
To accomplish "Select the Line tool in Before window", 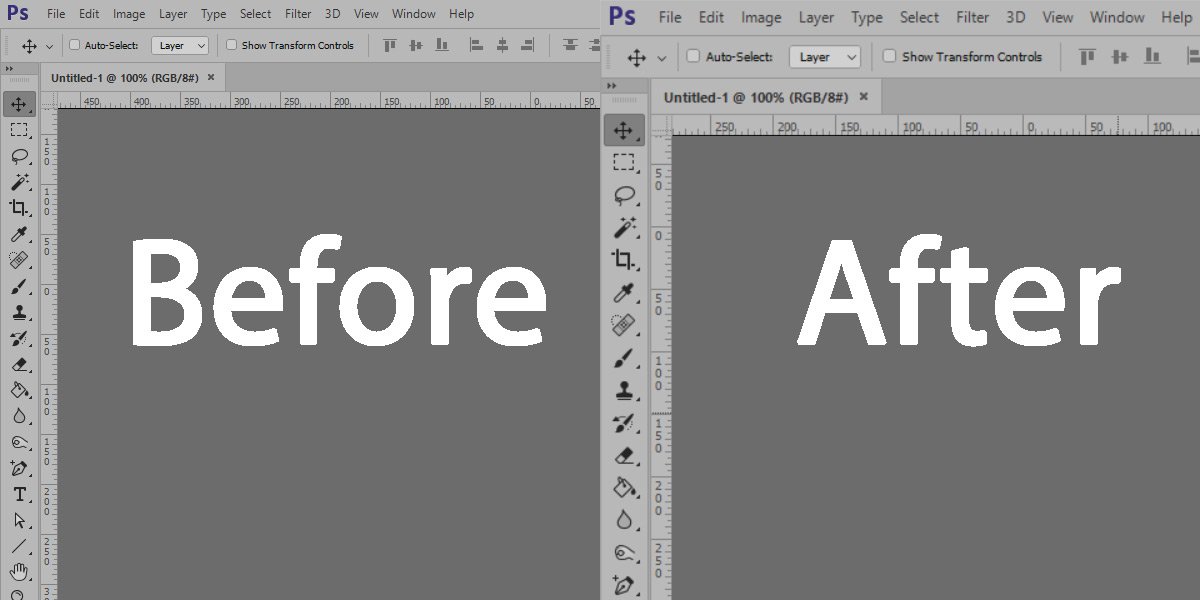I will [x=19, y=546].
